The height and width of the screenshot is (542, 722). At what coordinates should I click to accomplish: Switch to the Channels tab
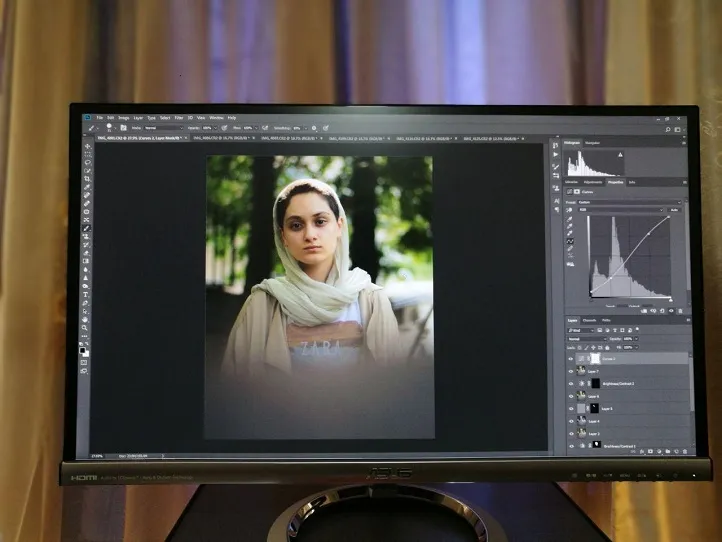coord(589,321)
